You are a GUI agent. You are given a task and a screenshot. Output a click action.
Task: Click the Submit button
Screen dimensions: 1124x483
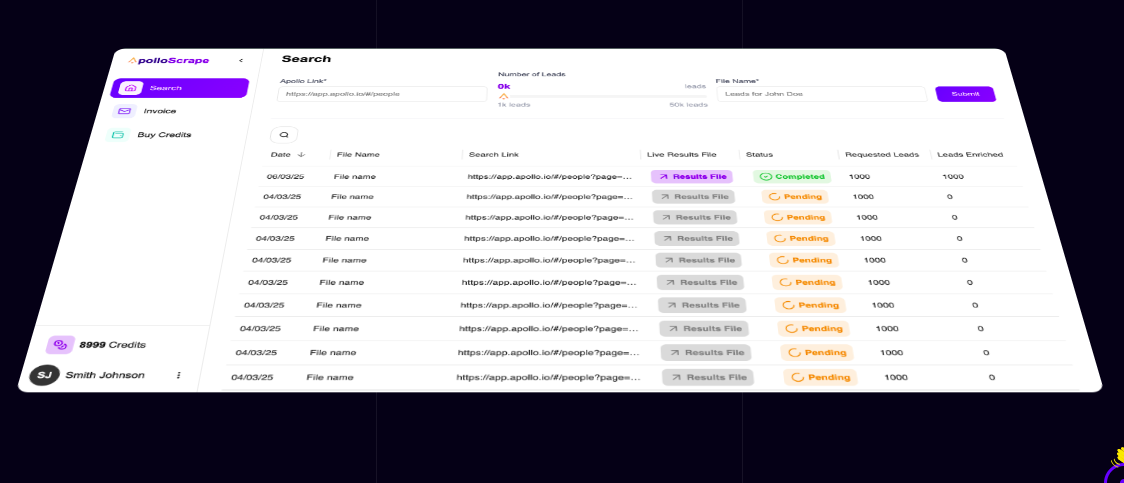pyautogui.click(x=966, y=94)
